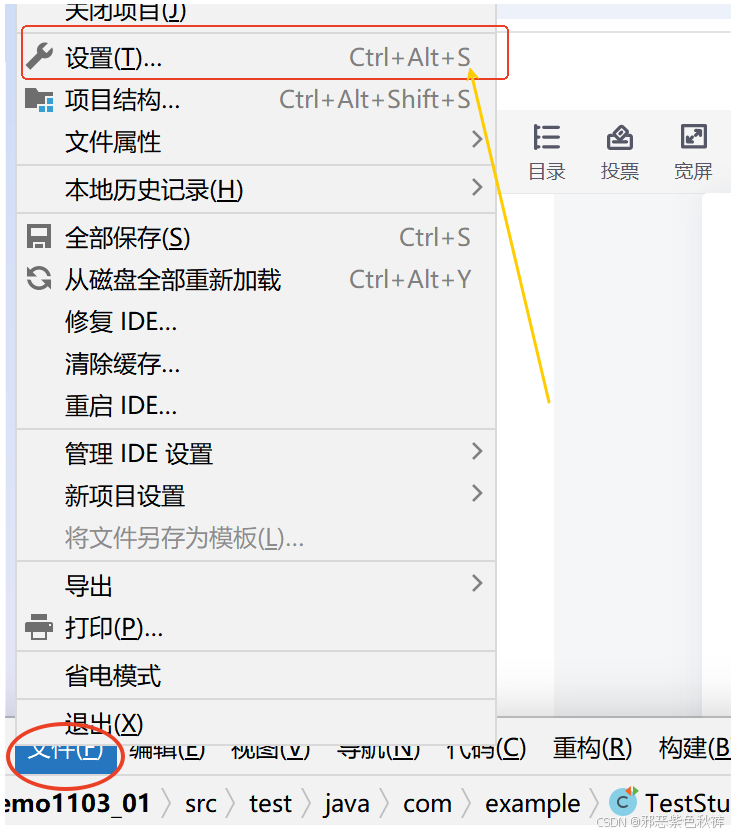
Task: Click the example breadcrumb segment
Action: click(532, 804)
